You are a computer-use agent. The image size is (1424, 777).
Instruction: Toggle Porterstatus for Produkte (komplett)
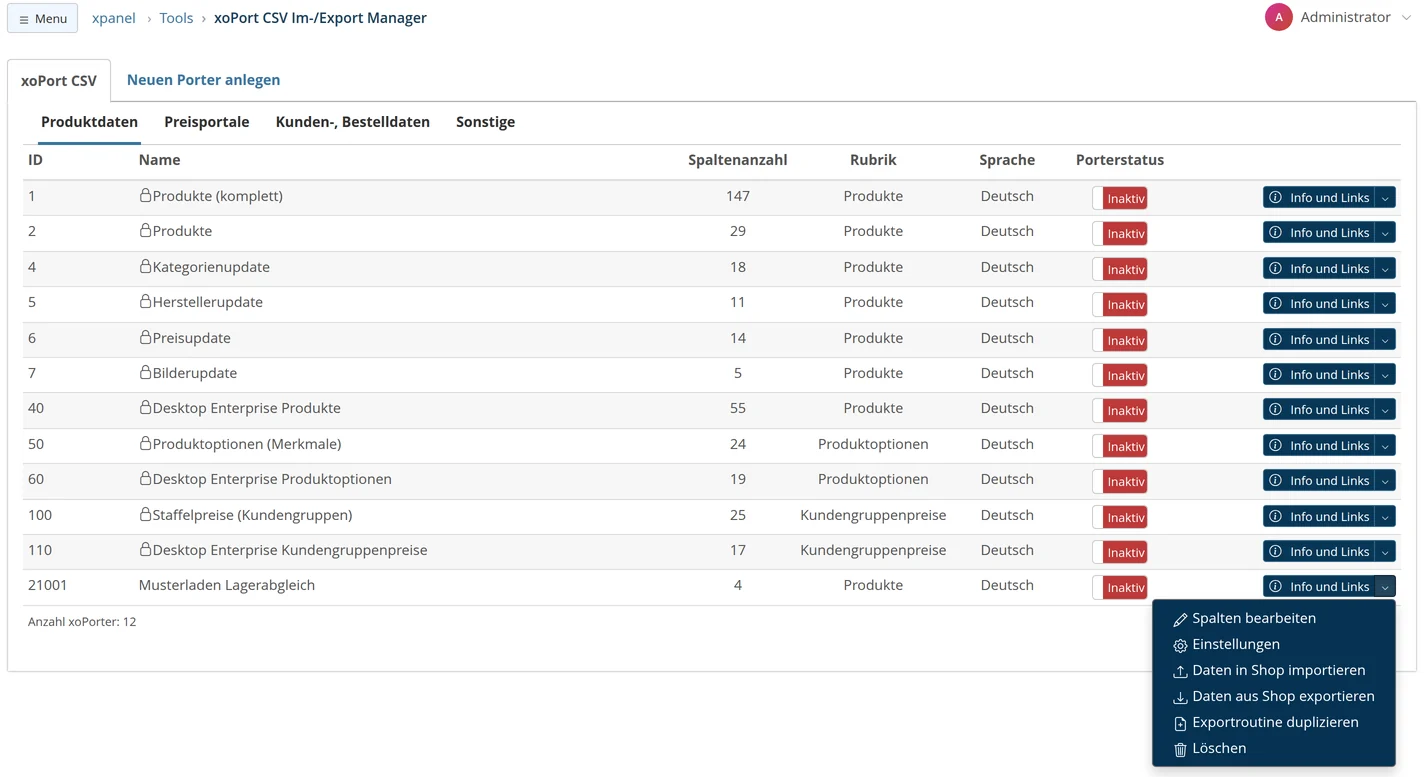point(1120,198)
